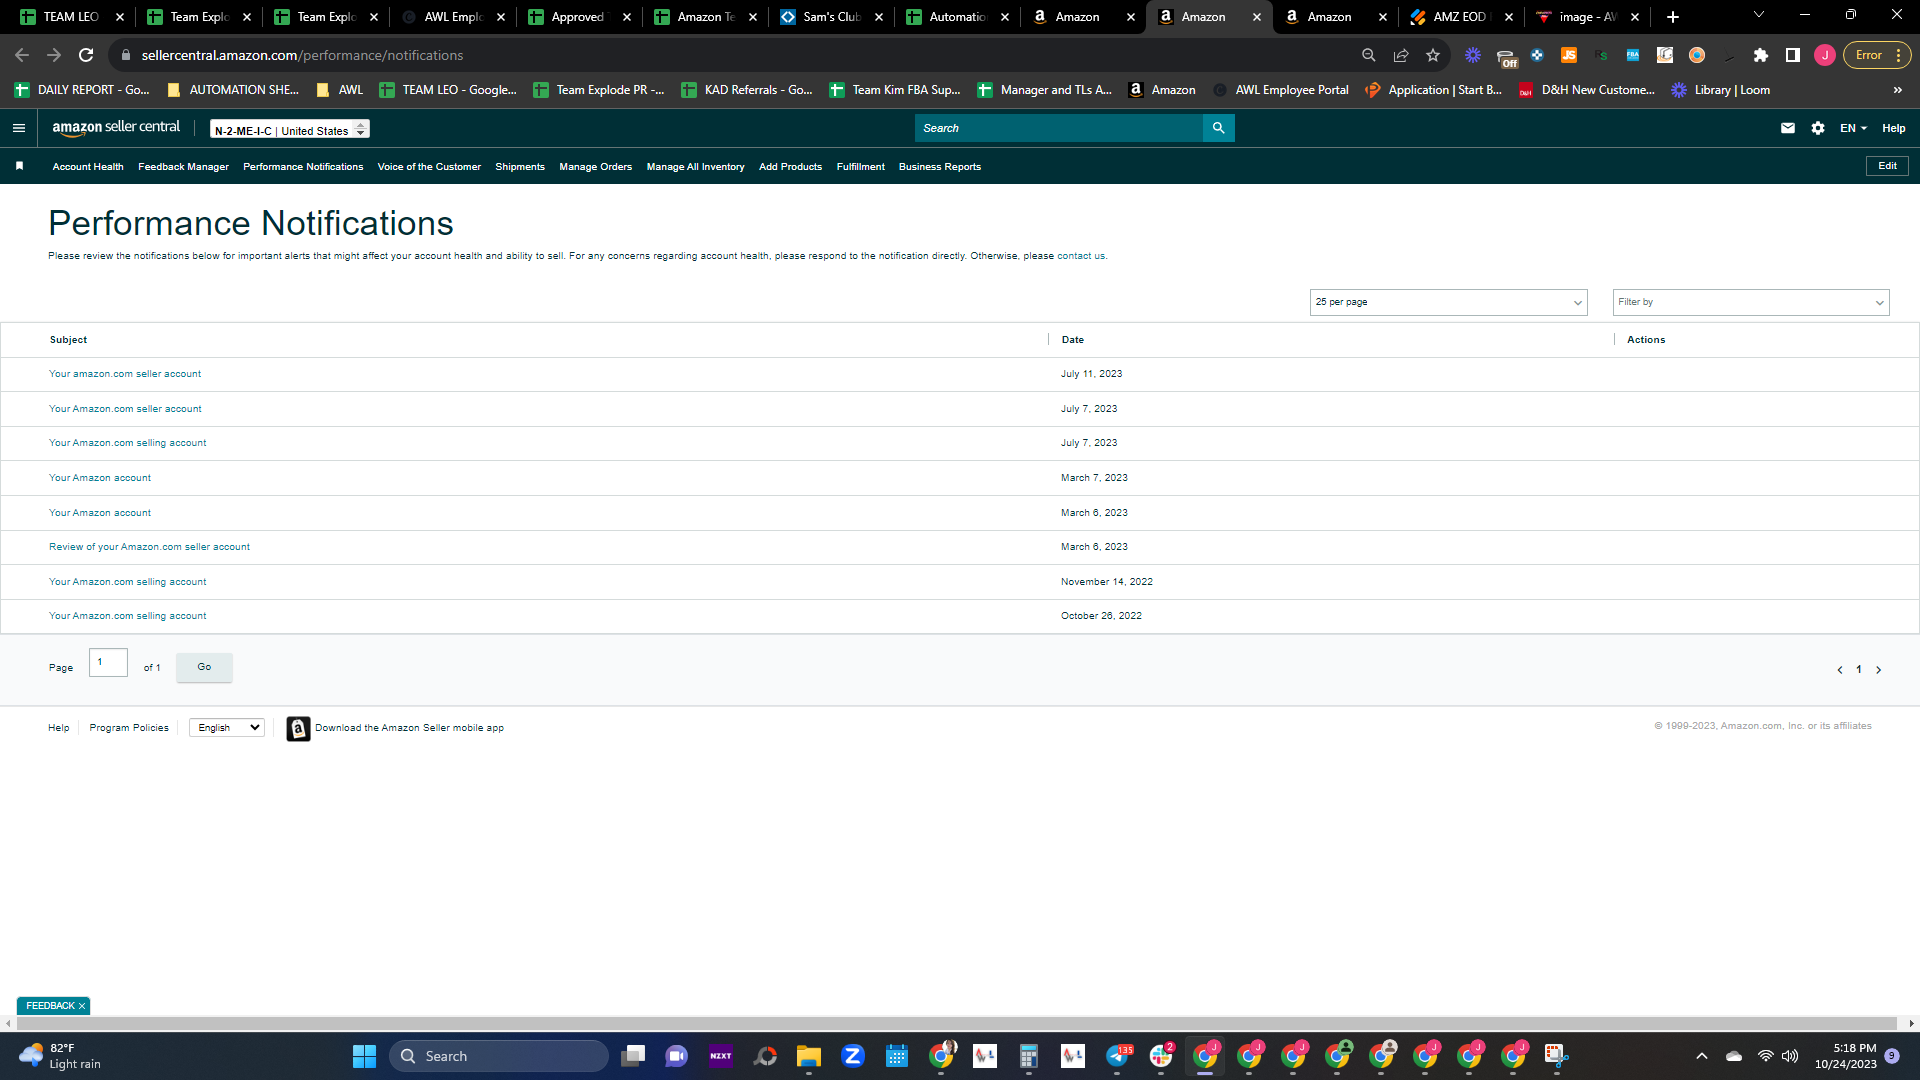The width and height of the screenshot is (1920, 1080).
Task: Click the share page icon in address bar
Action: [x=1401, y=55]
